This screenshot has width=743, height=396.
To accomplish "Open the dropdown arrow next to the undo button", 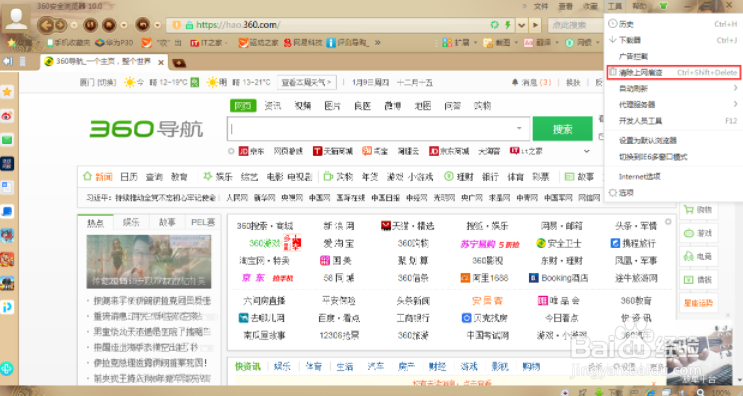I will point(157,25).
